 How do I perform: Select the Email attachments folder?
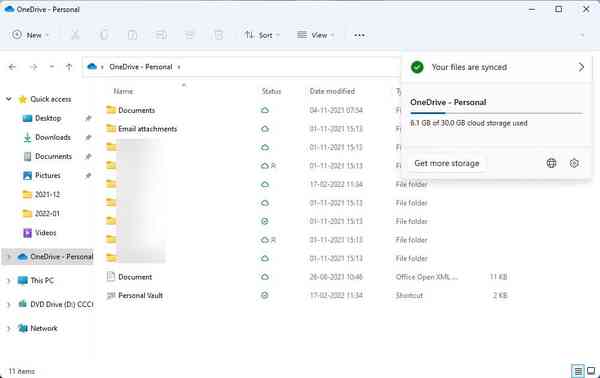tap(148, 129)
